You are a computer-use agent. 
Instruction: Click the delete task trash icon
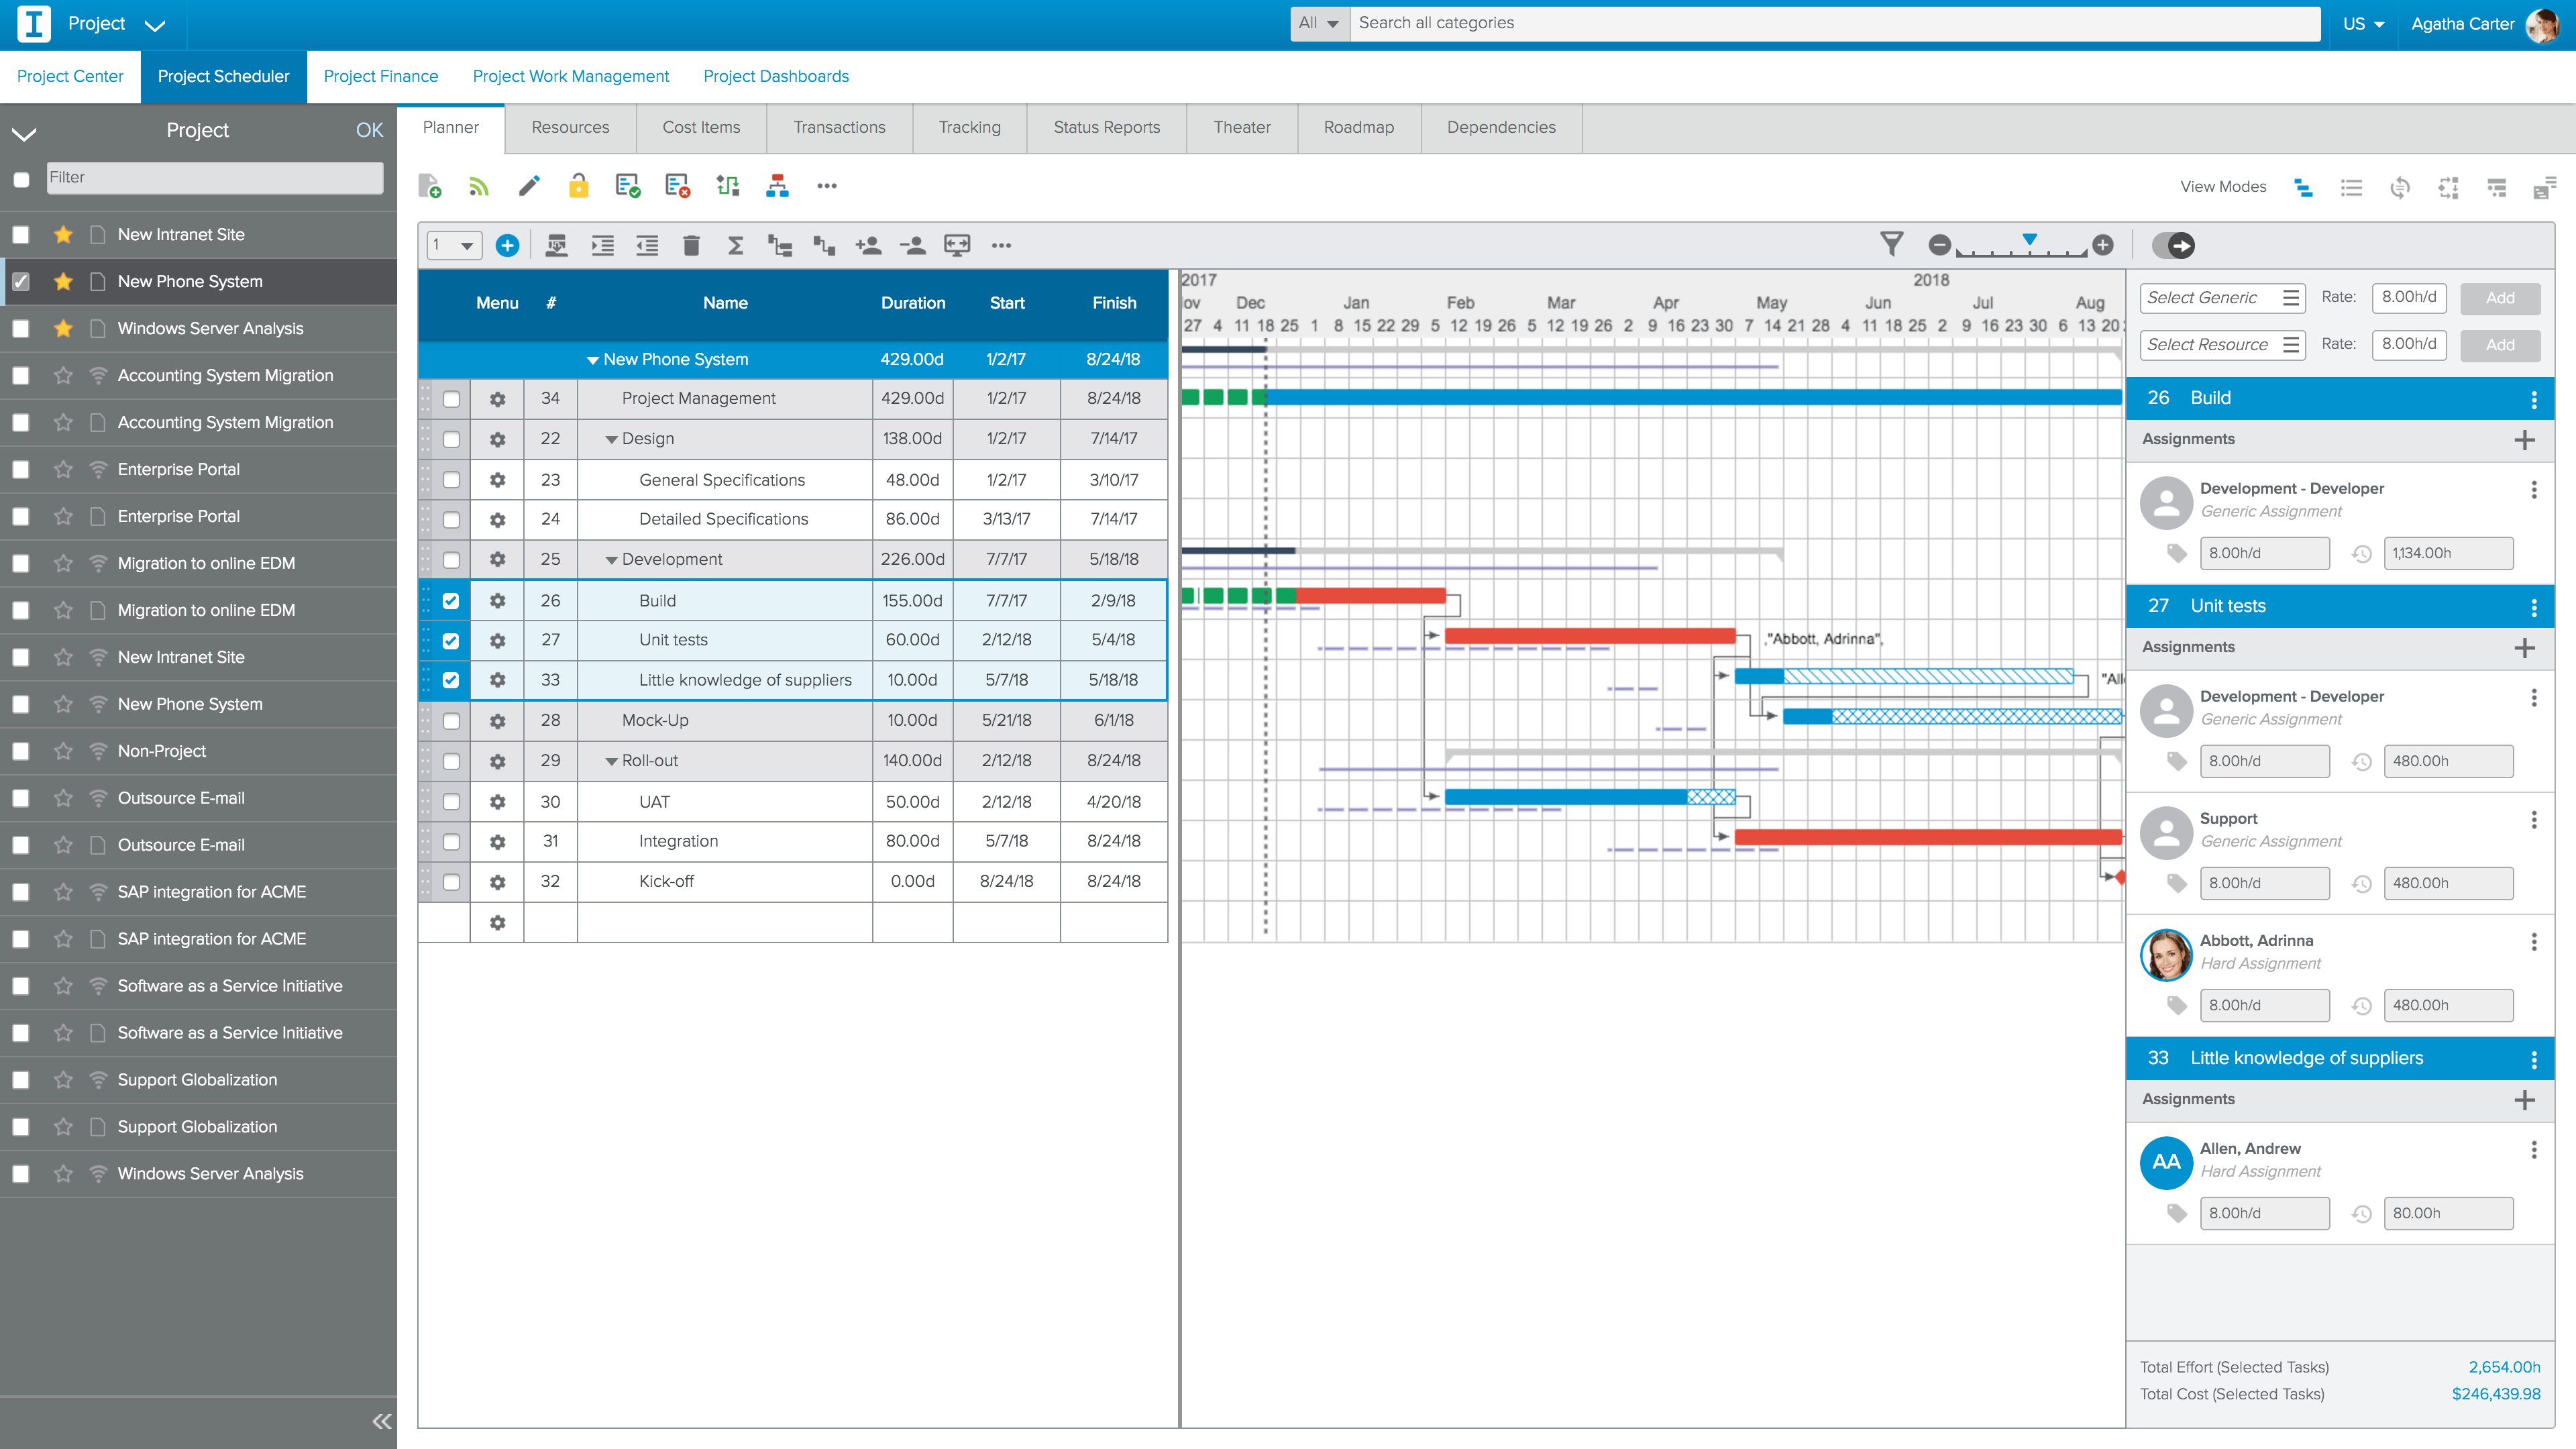point(691,245)
